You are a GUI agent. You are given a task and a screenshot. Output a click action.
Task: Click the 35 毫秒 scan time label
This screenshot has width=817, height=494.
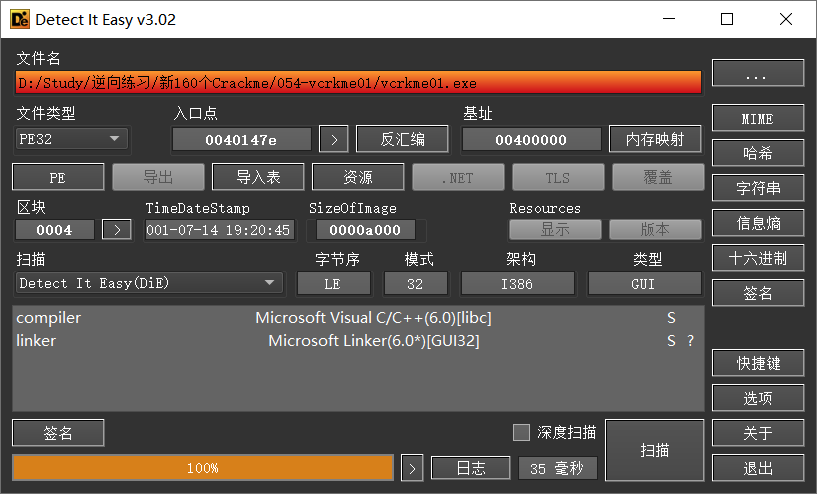click(x=557, y=468)
